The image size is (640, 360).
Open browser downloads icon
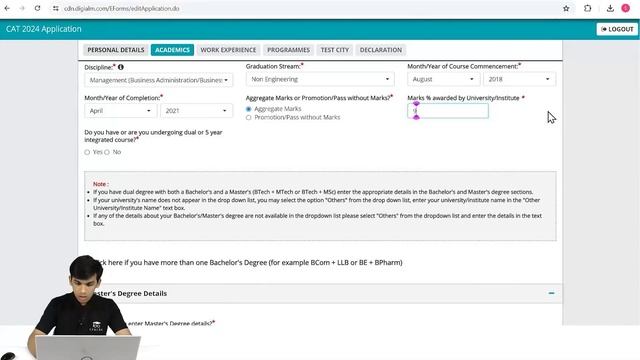[x=610, y=8]
